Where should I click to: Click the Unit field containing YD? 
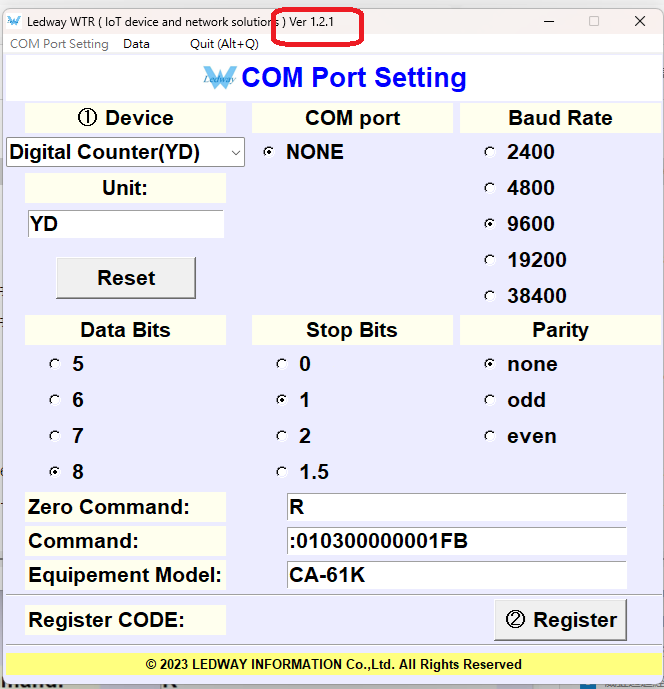pyautogui.click(x=126, y=224)
